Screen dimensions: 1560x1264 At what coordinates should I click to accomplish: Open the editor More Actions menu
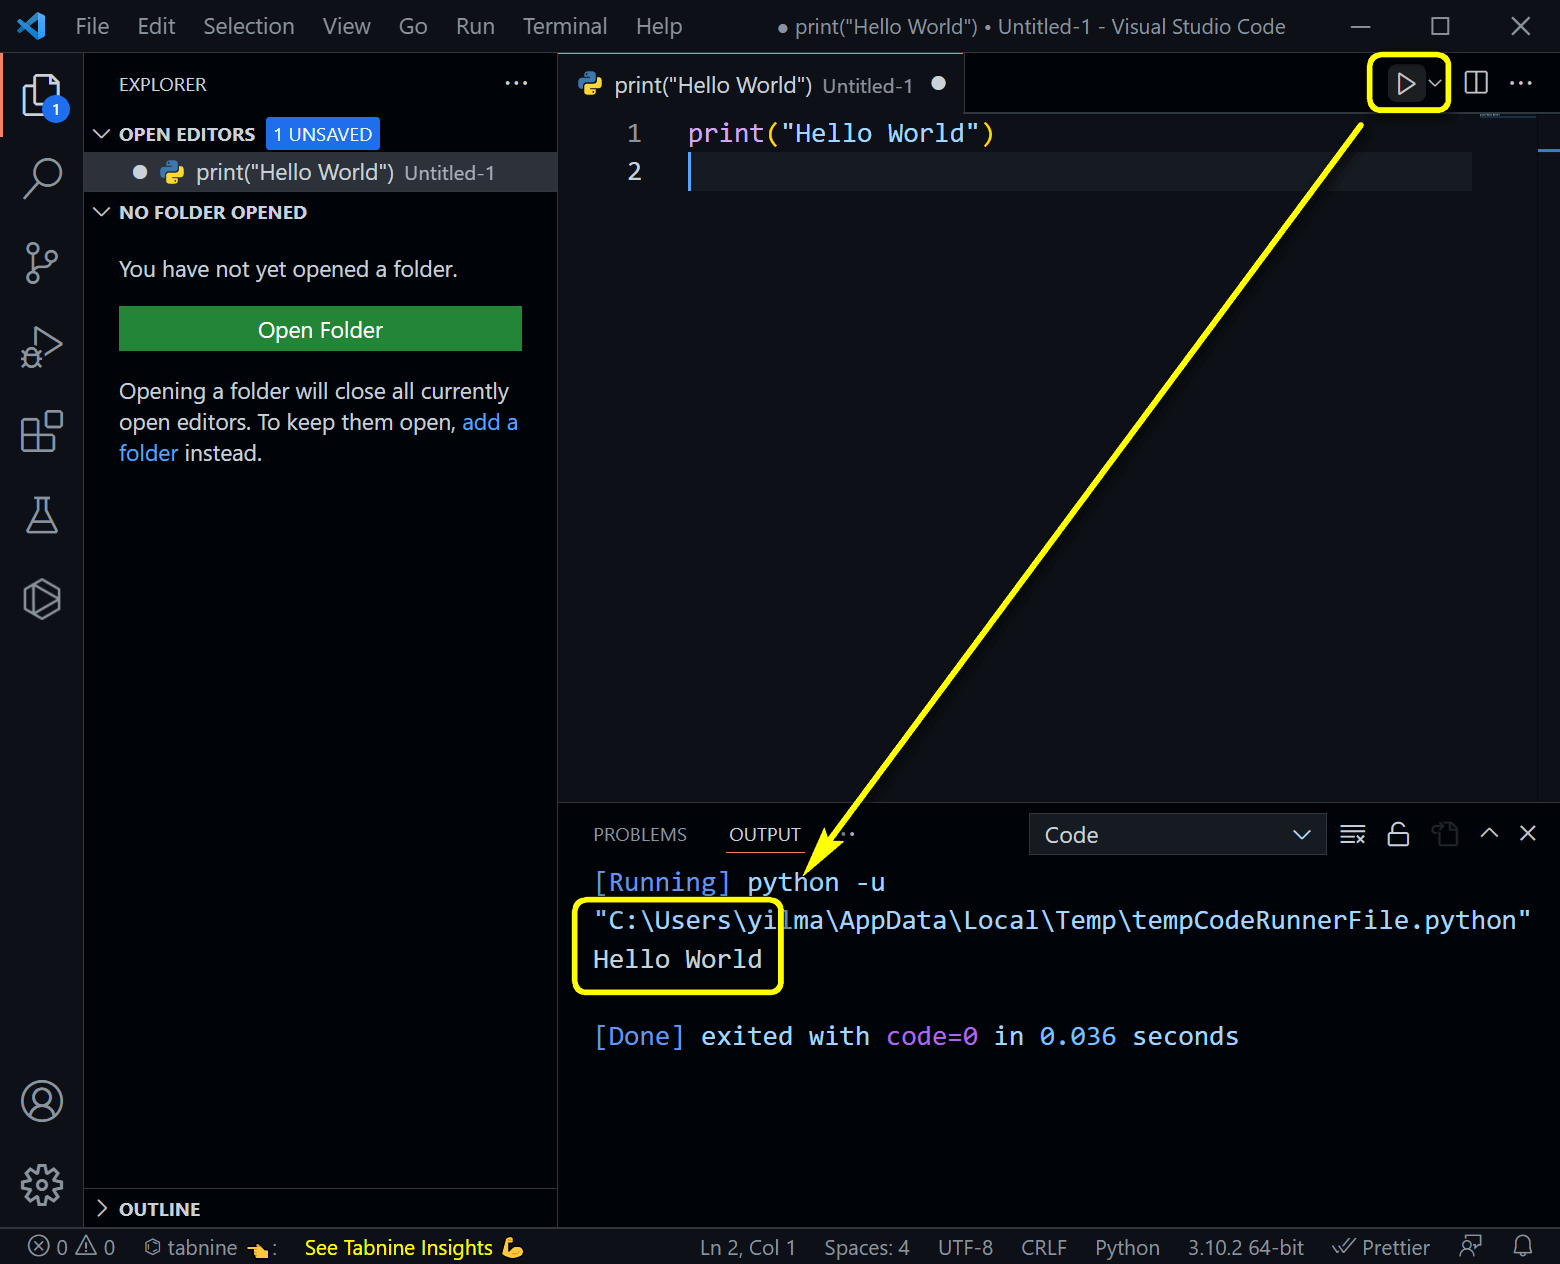click(1521, 83)
